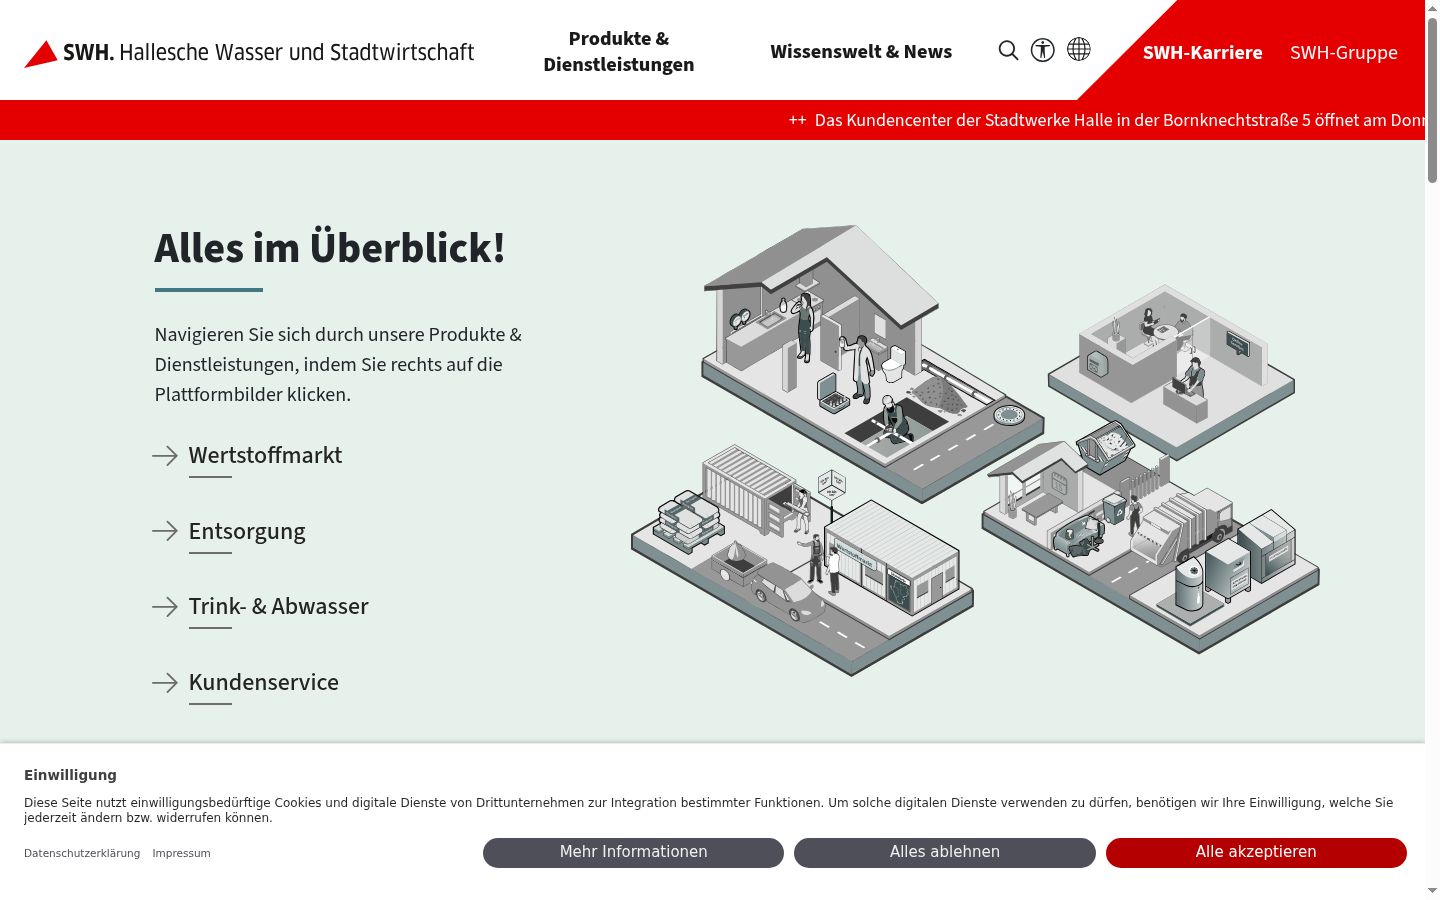This screenshot has width=1440, height=900.
Task: Click the SWH red triangle logo
Action: tap(41, 53)
